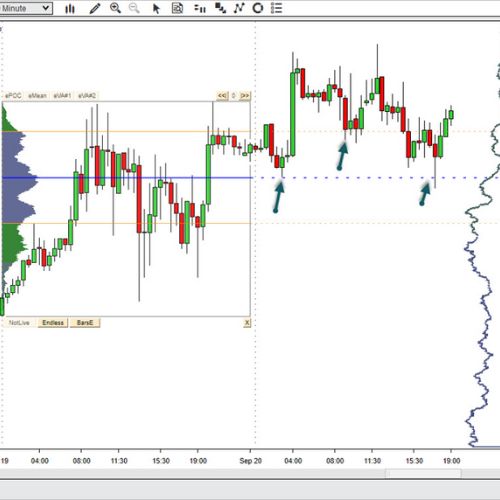Screen dimensions: 500x500
Task: Toggle the eVA#2 value area option
Action: [x=87, y=96]
